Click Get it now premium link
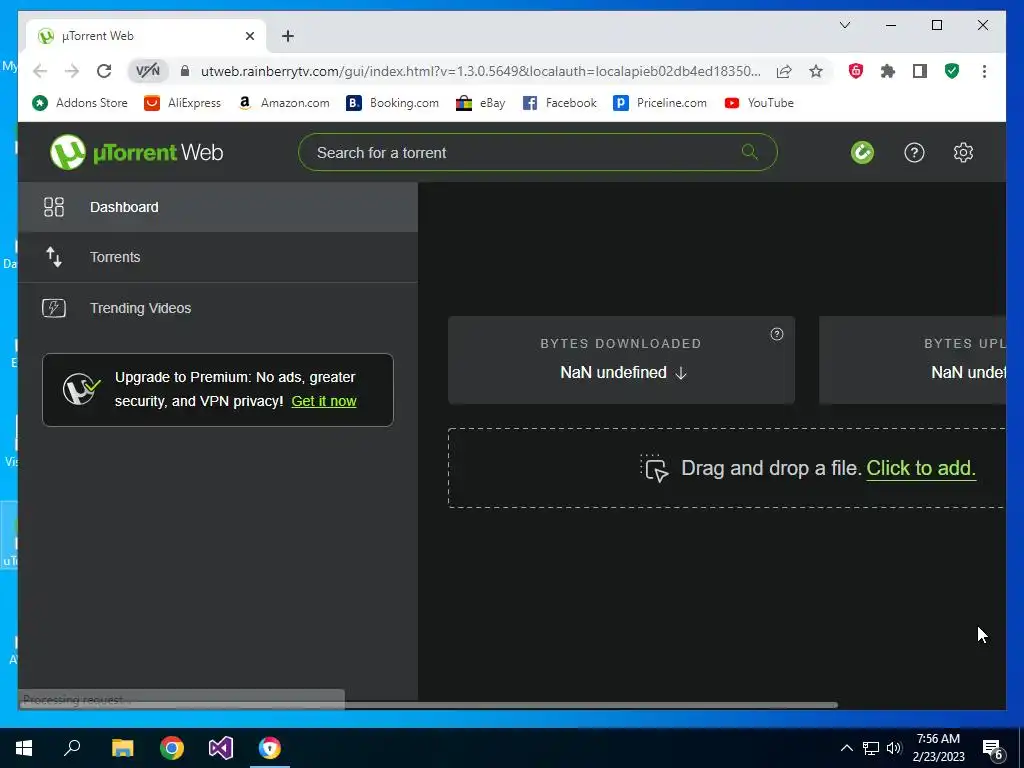Screen dimensions: 1024x768 click(324, 401)
